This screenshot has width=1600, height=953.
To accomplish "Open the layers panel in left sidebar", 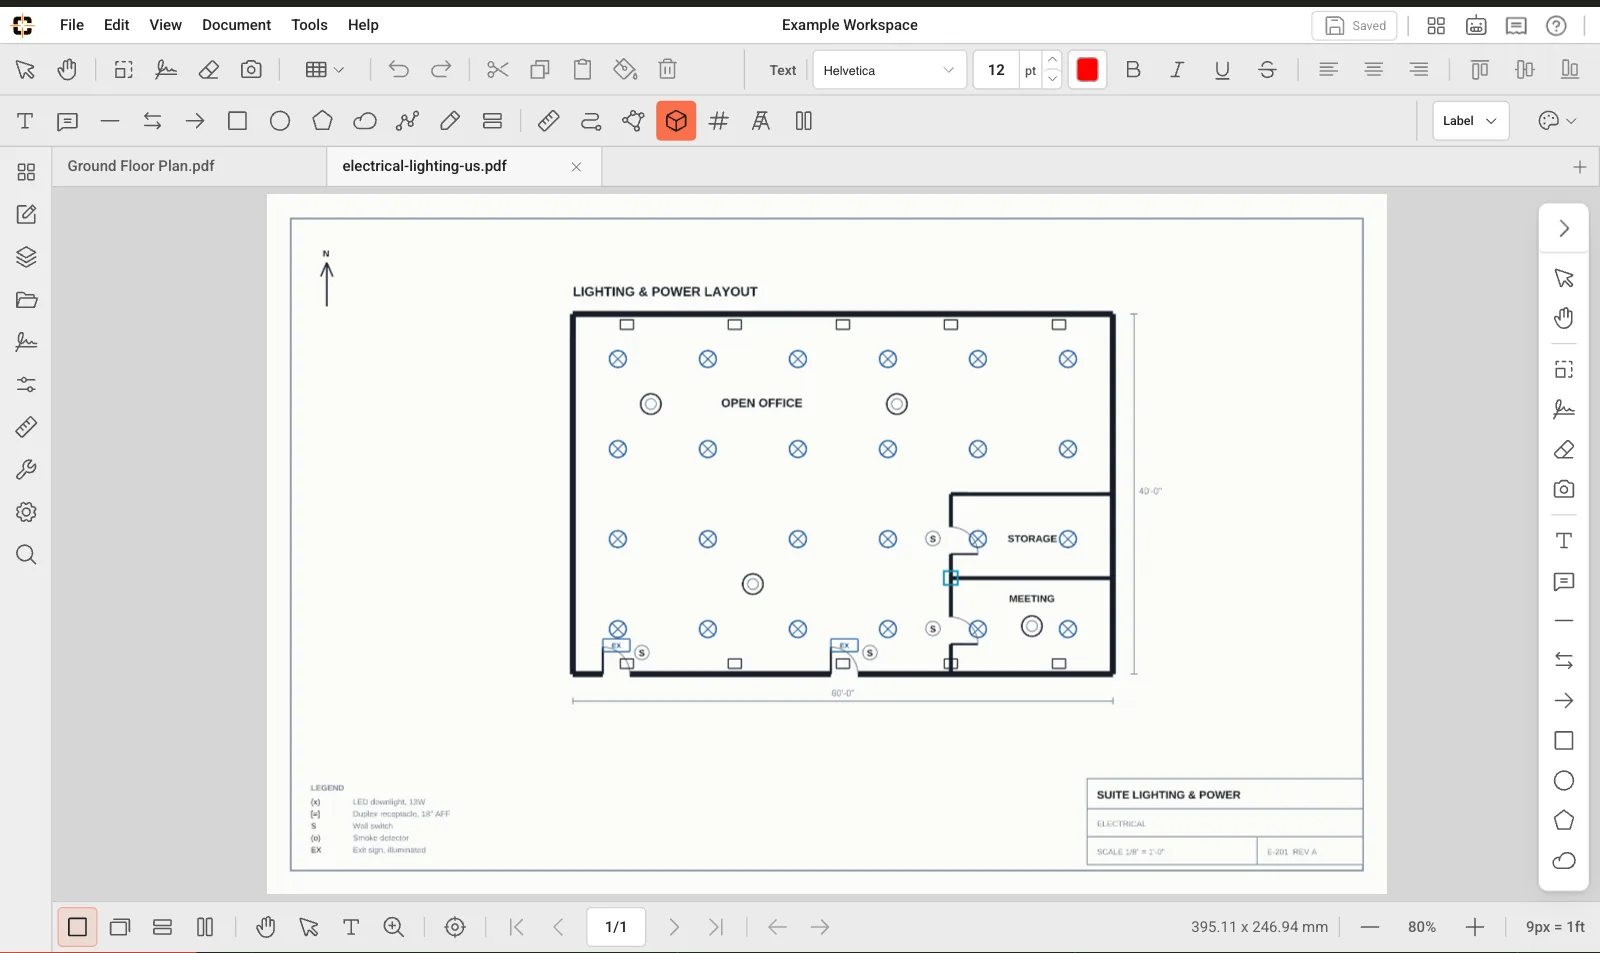I will [x=27, y=258].
